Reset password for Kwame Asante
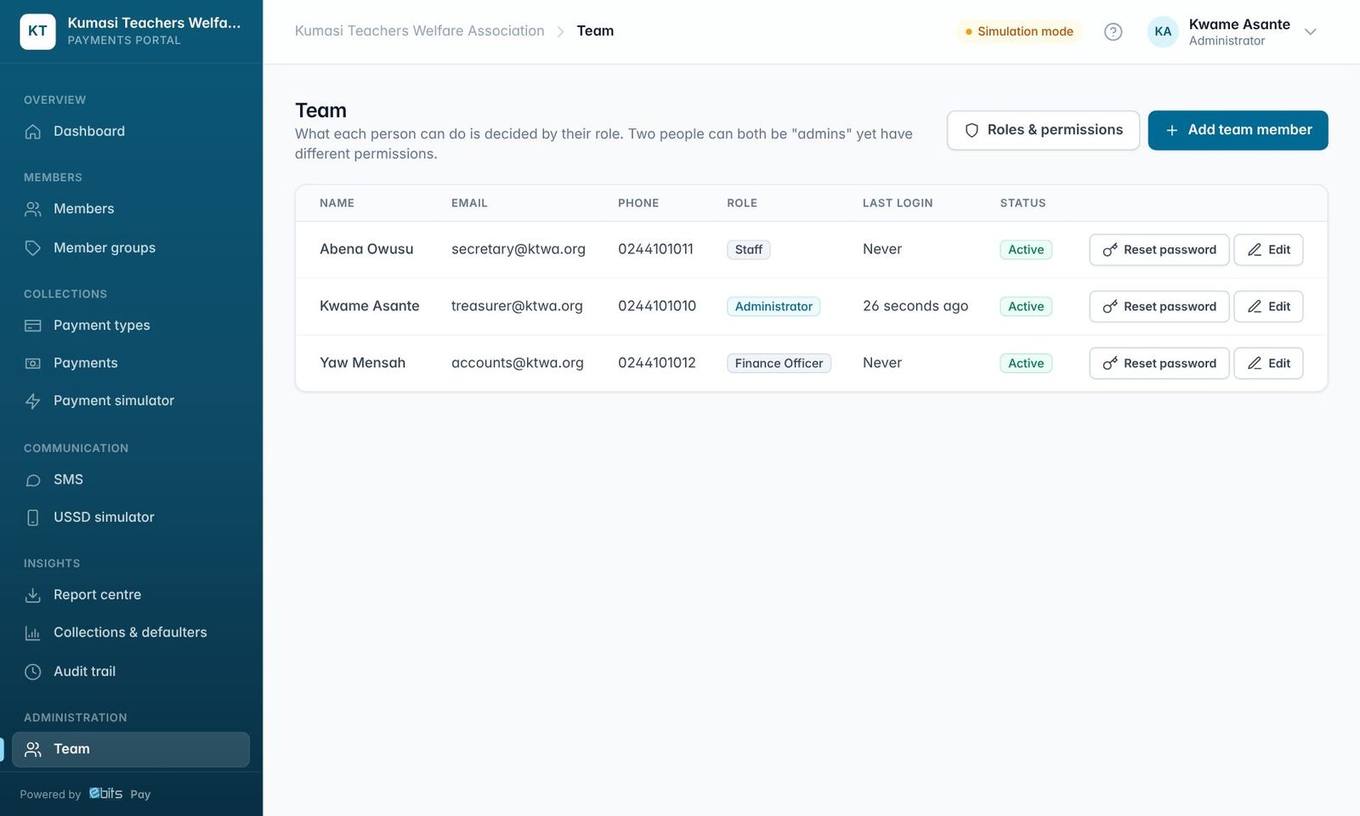This screenshot has height=816, width=1360. click(1159, 307)
